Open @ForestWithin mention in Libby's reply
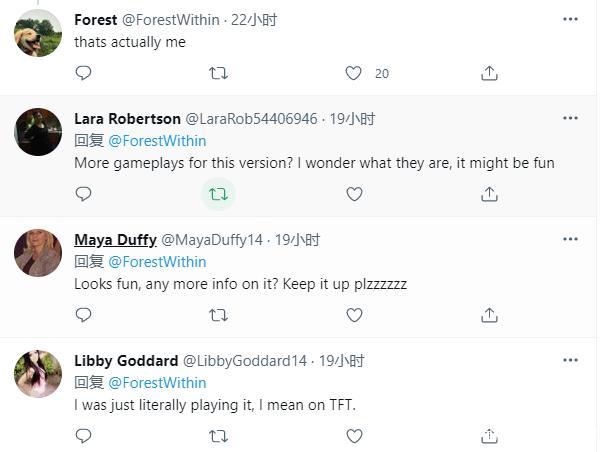 157,383
